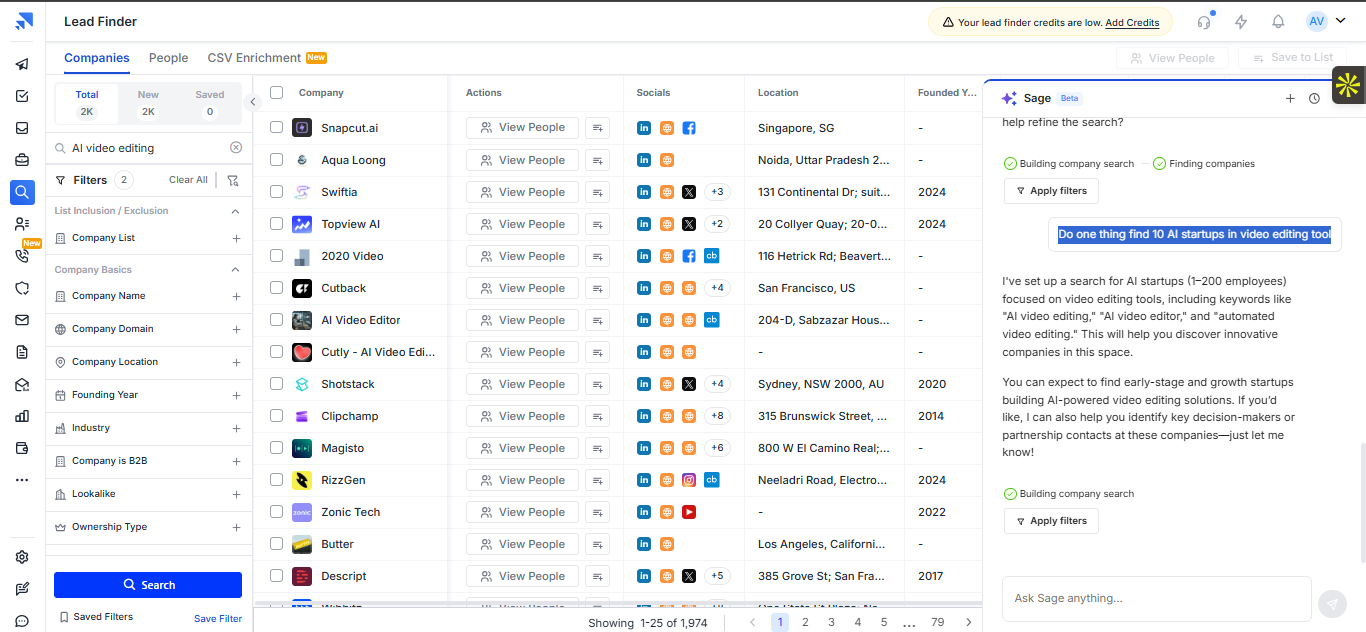Click the blue Search button
The image size is (1366, 632).
[x=148, y=585]
